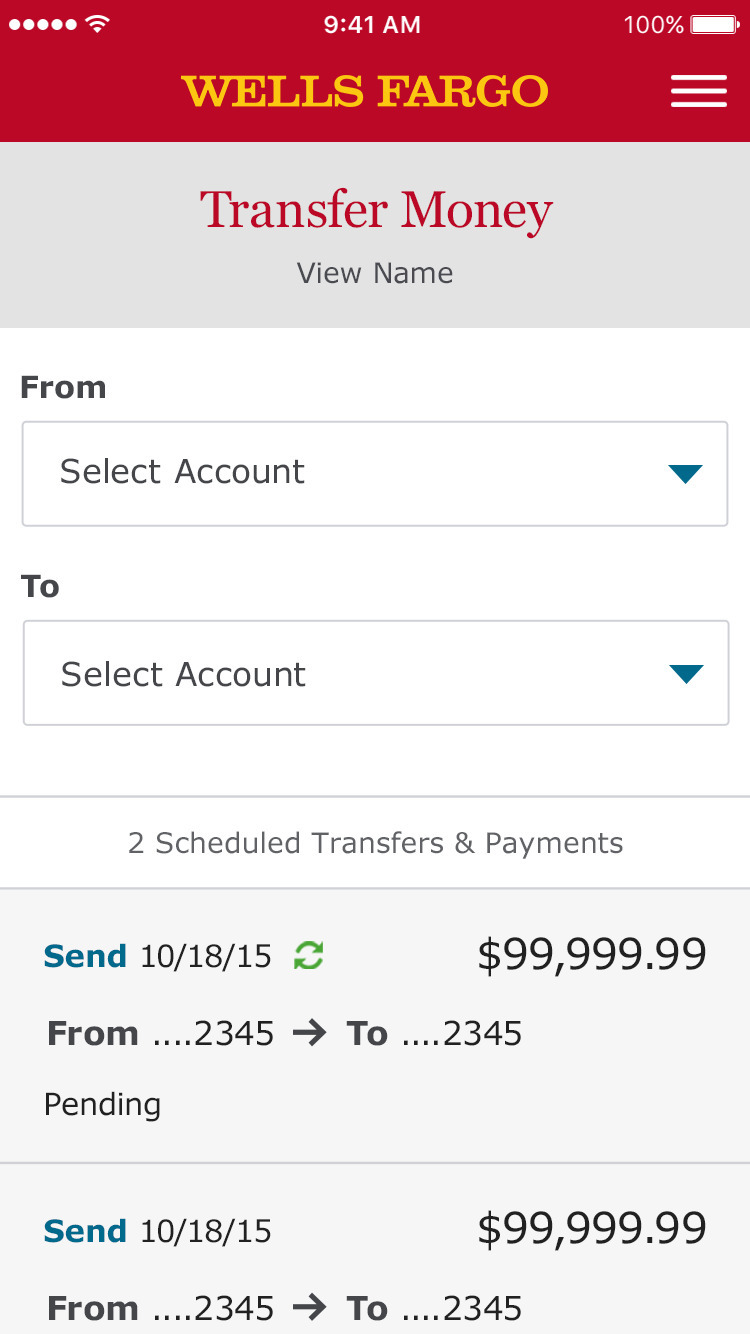750x1334 pixels.
Task: Open the To Select Account field
Action: [340, 674]
